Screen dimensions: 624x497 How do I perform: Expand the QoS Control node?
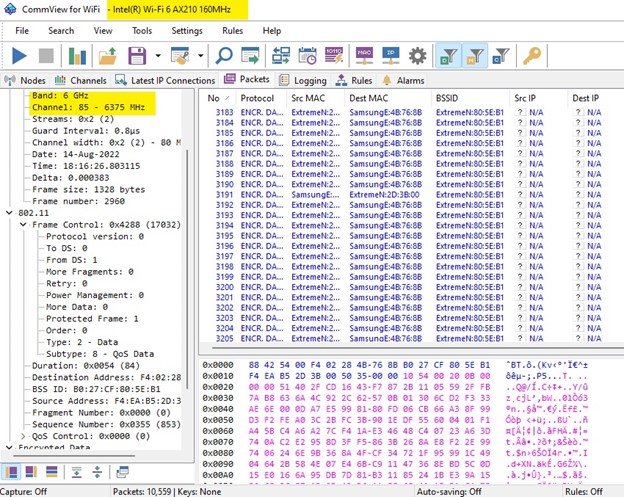coord(23,436)
